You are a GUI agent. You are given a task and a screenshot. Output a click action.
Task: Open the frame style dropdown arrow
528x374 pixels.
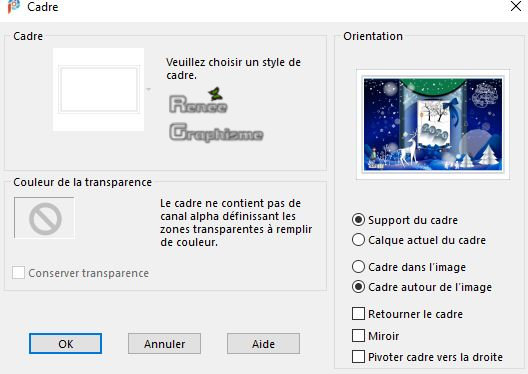148,89
